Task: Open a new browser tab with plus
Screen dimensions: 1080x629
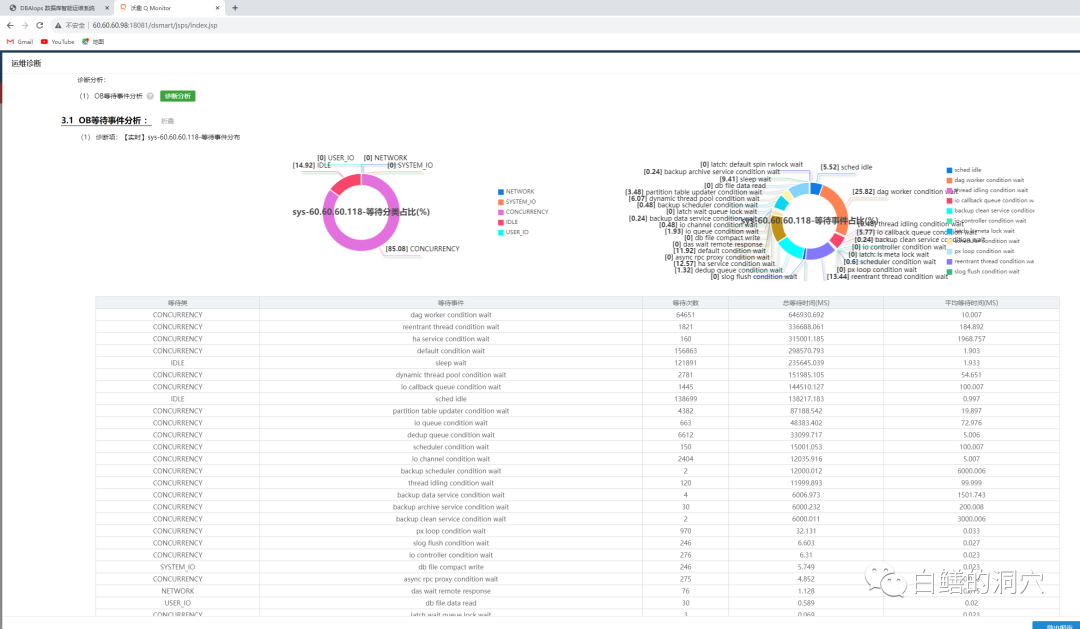Action: [x=235, y=7]
